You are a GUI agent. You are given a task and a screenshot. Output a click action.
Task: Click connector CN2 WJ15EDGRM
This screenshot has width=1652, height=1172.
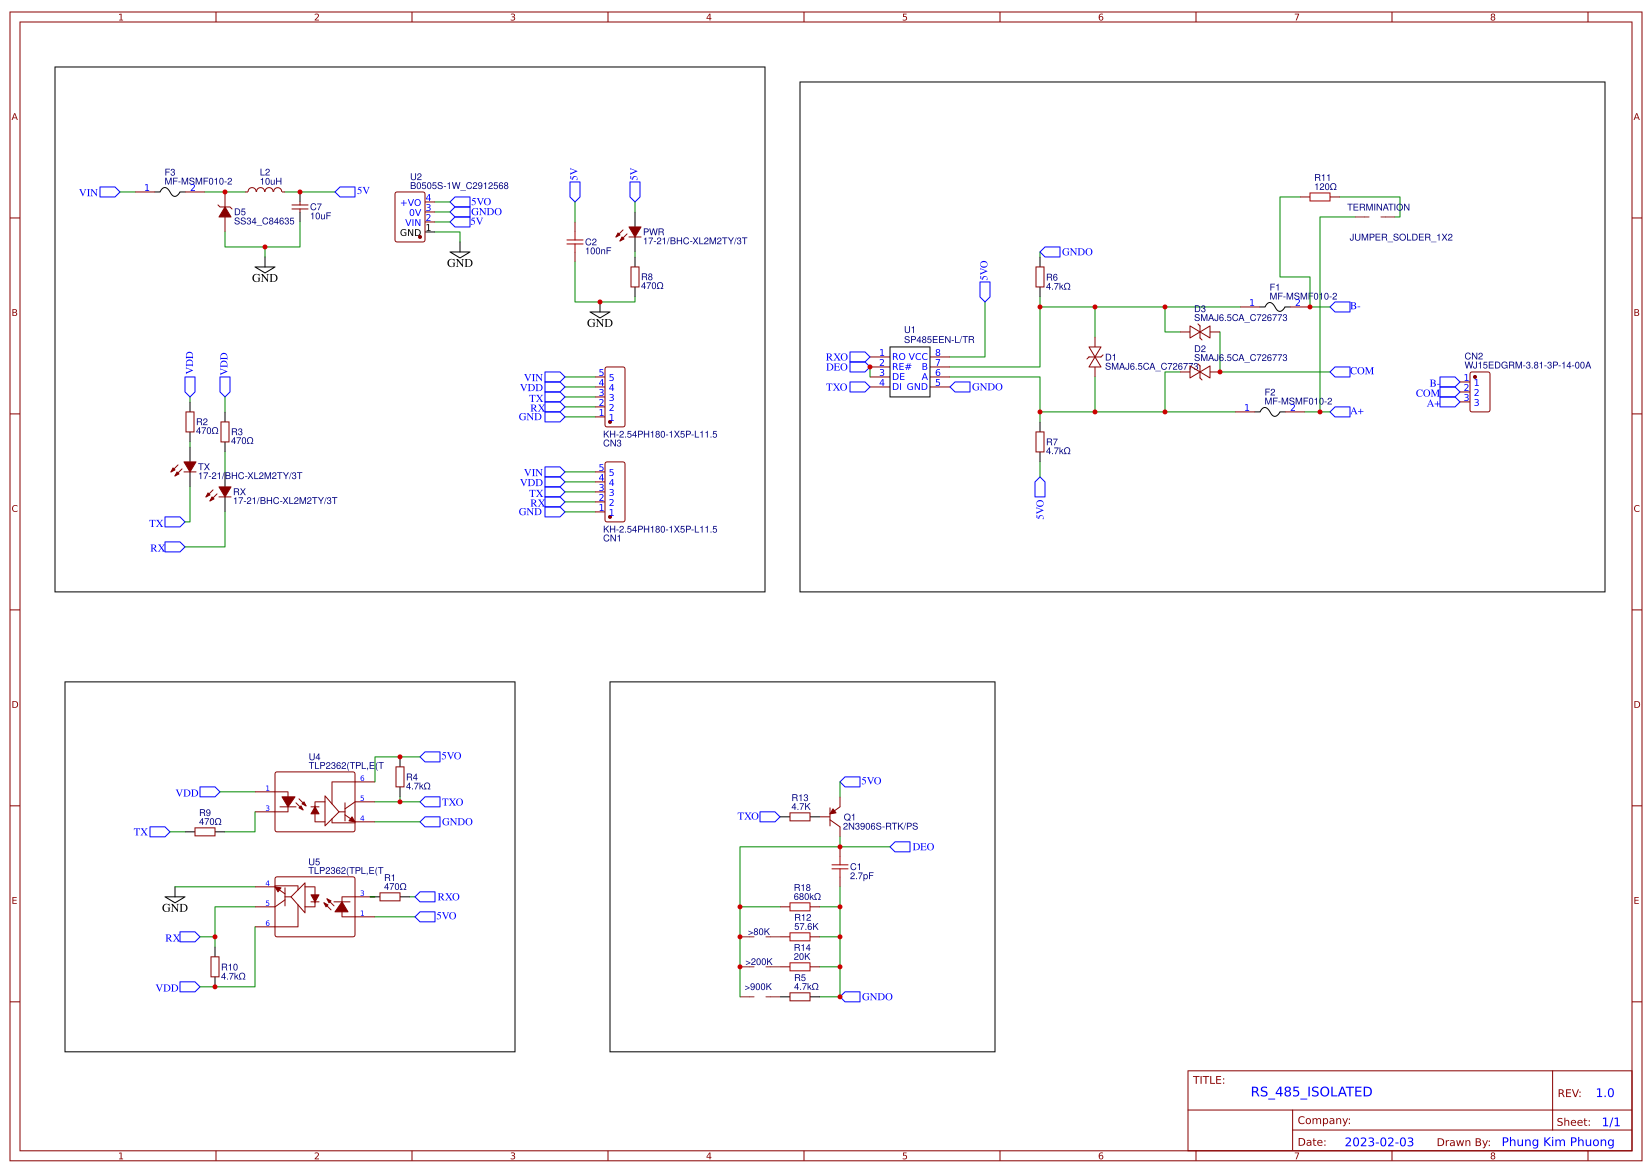[1480, 390]
